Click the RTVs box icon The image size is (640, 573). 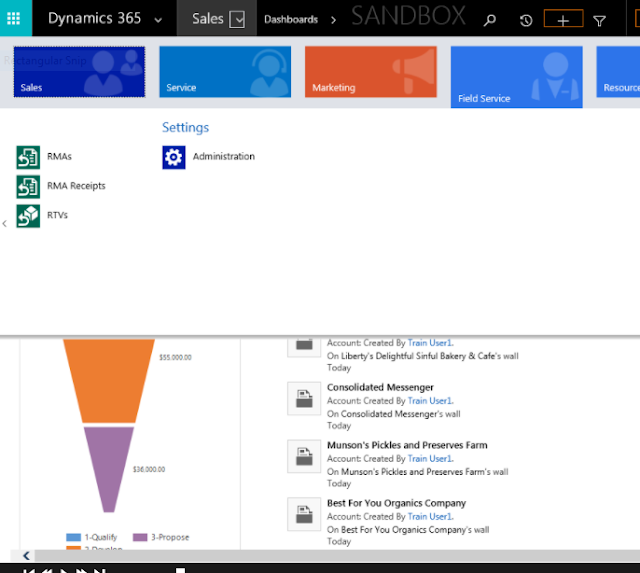click(28, 216)
